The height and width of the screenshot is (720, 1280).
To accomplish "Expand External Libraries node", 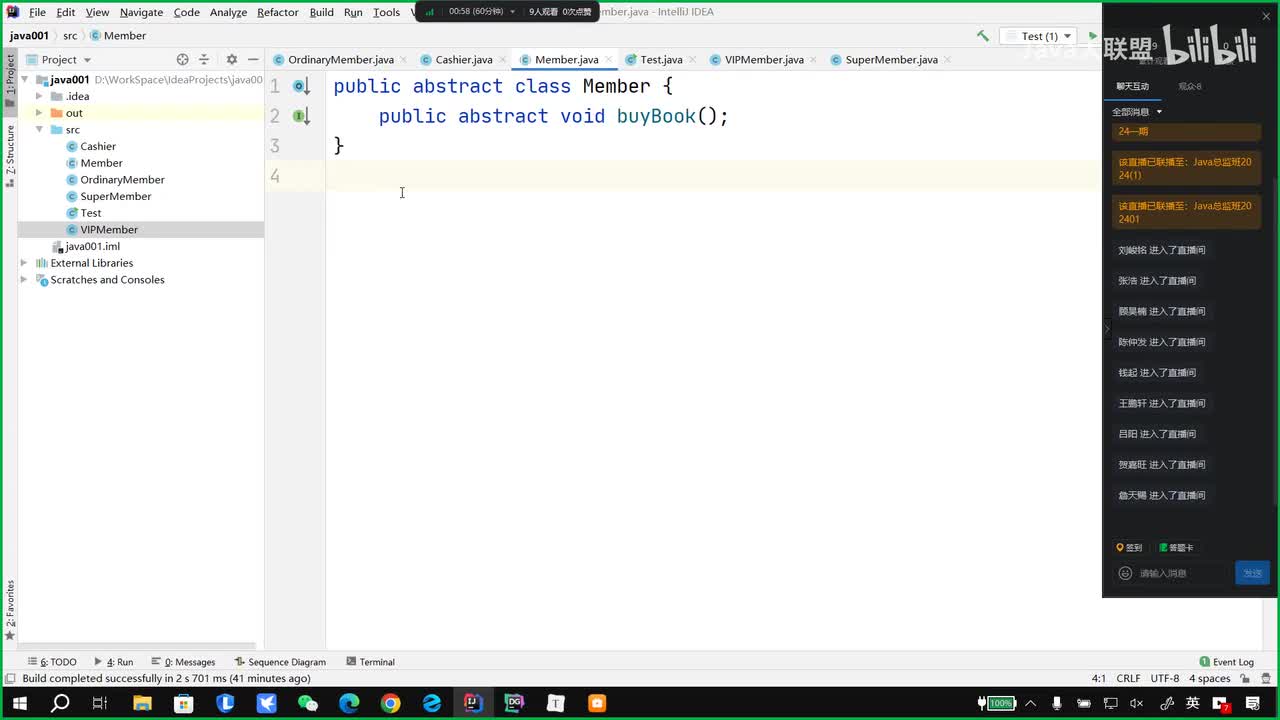I will [x=24, y=263].
